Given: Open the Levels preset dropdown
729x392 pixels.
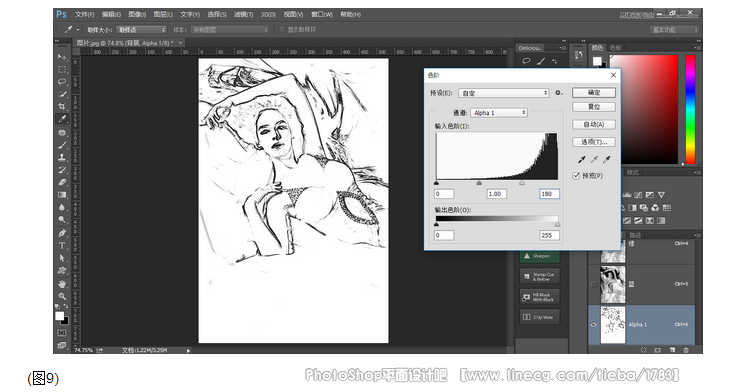Looking at the screenshot, I should pyautogui.click(x=504, y=93).
